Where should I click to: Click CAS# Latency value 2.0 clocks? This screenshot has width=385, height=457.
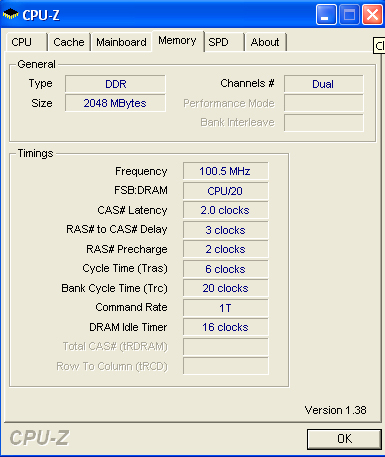[225, 210]
